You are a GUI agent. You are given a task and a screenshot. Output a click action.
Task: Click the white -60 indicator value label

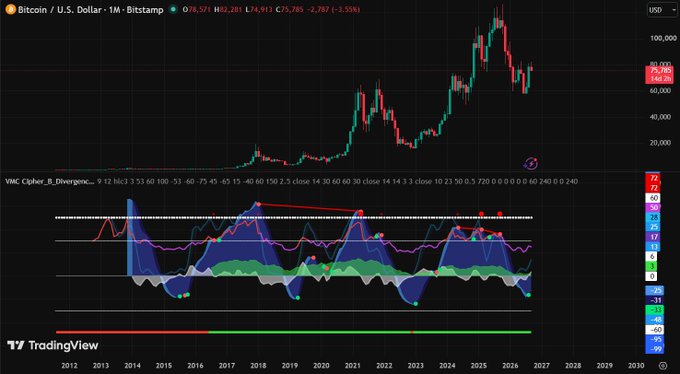coord(654,329)
